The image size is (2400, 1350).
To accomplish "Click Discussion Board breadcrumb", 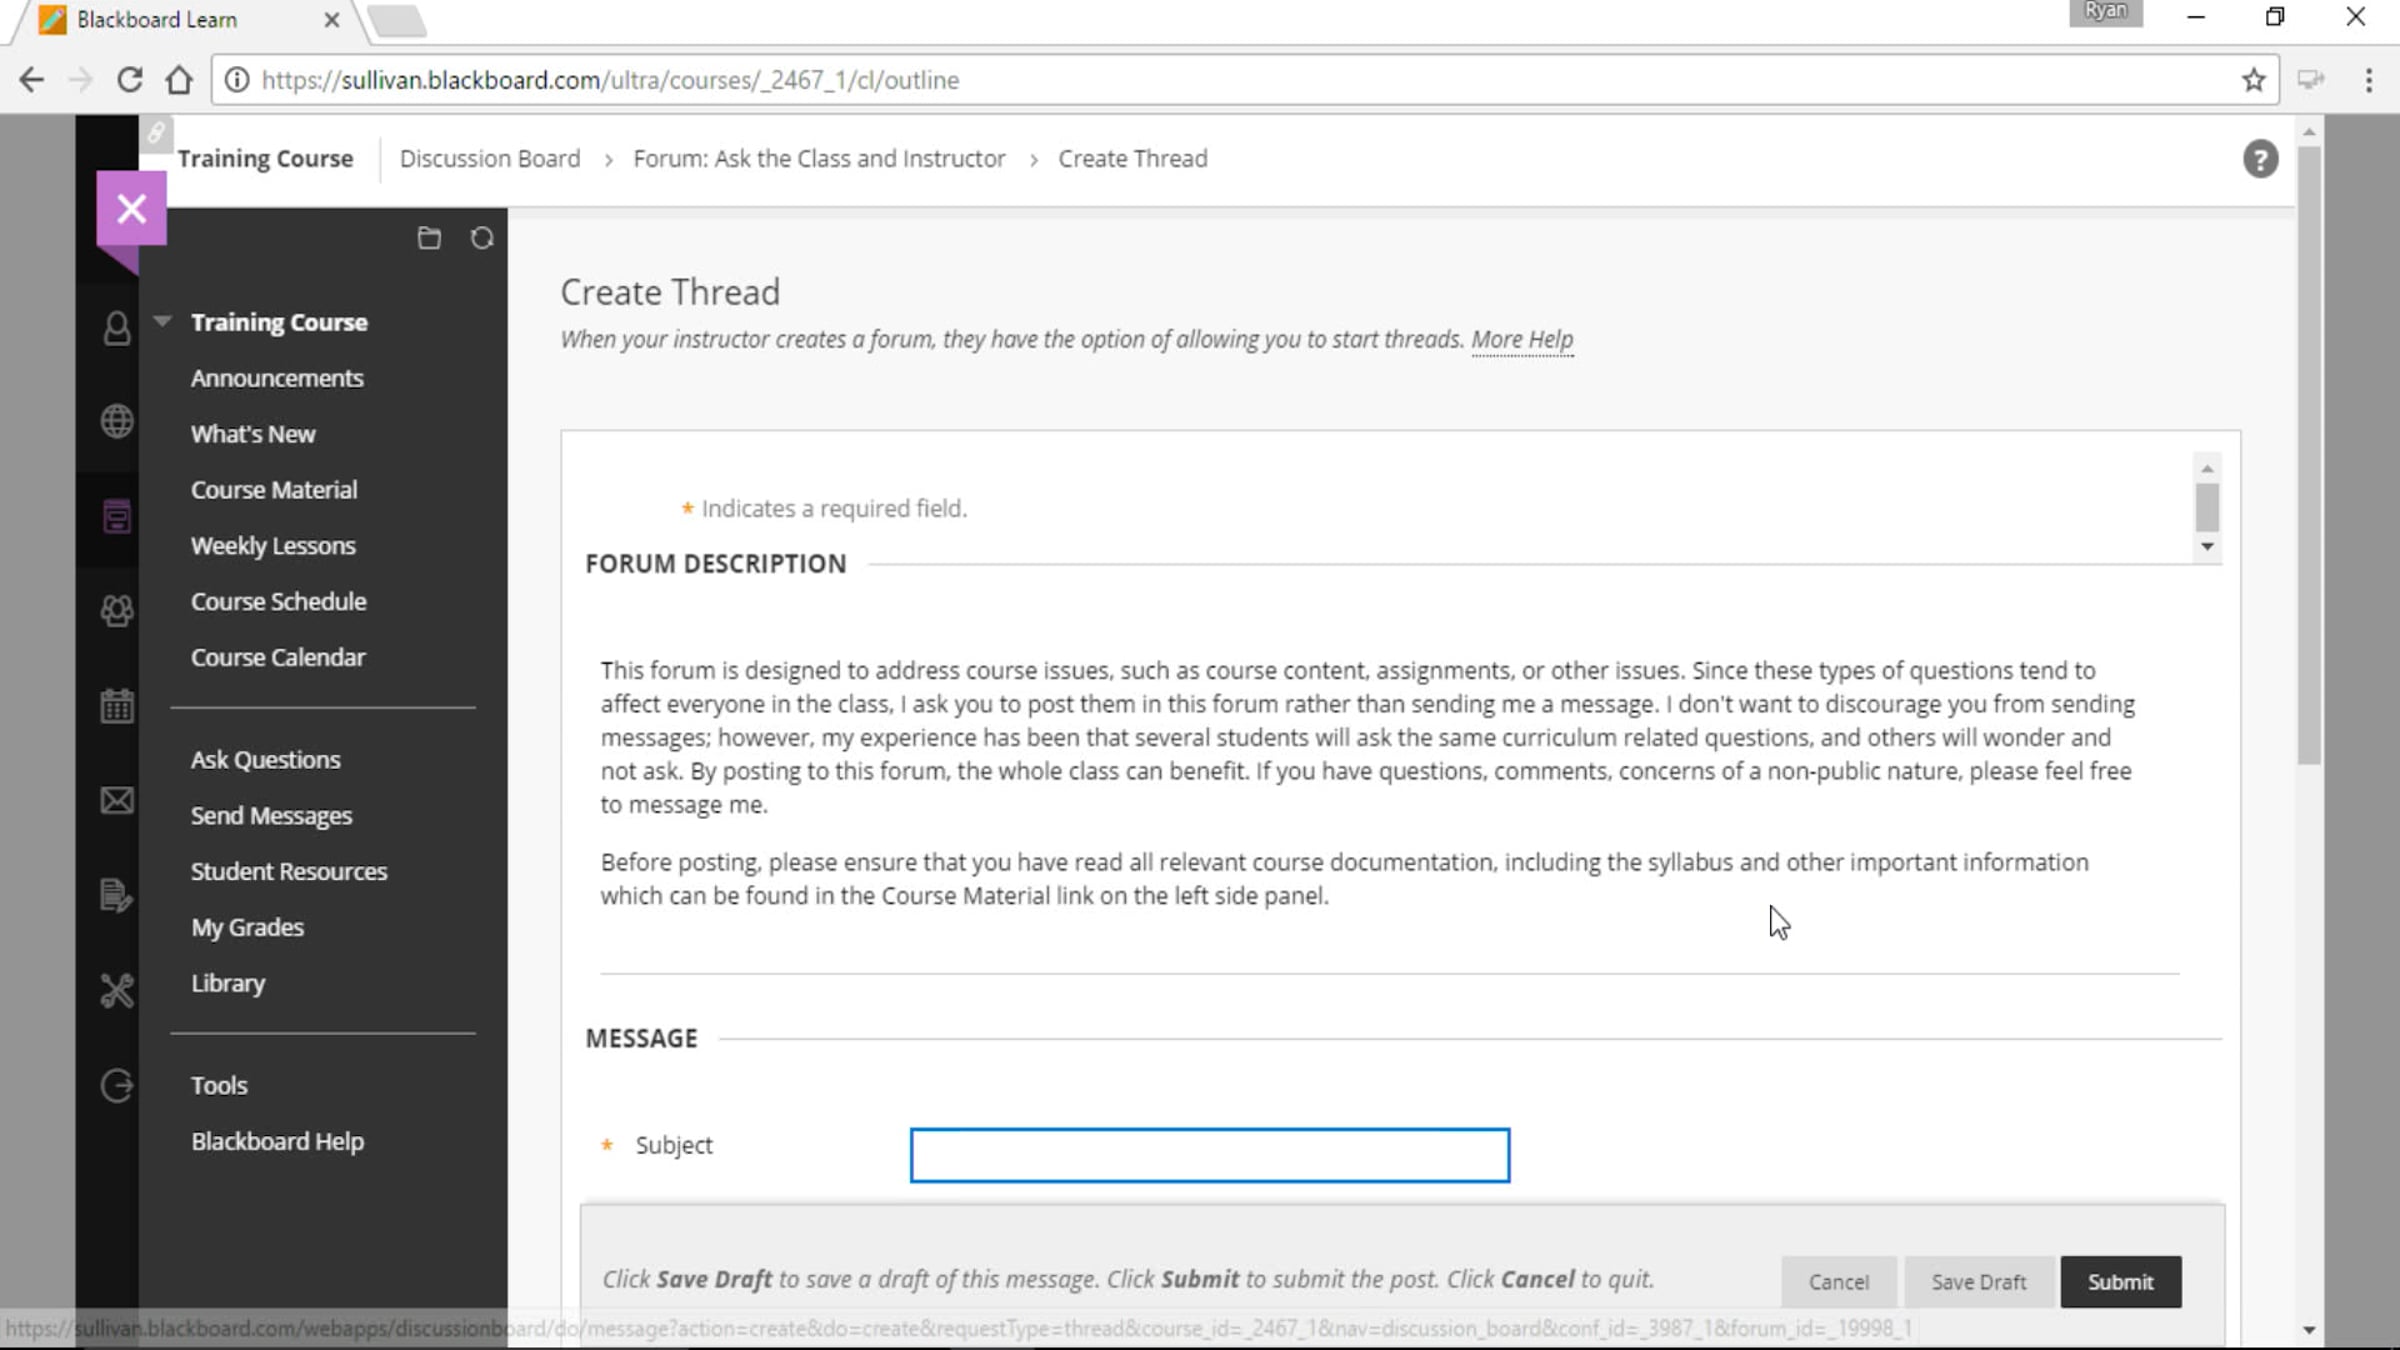I will [490, 159].
